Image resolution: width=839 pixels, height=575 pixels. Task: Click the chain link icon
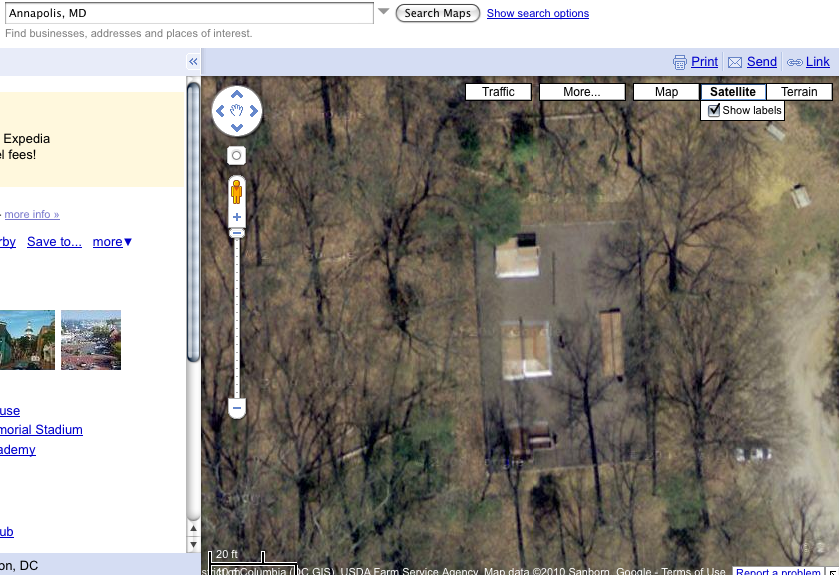pos(795,63)
